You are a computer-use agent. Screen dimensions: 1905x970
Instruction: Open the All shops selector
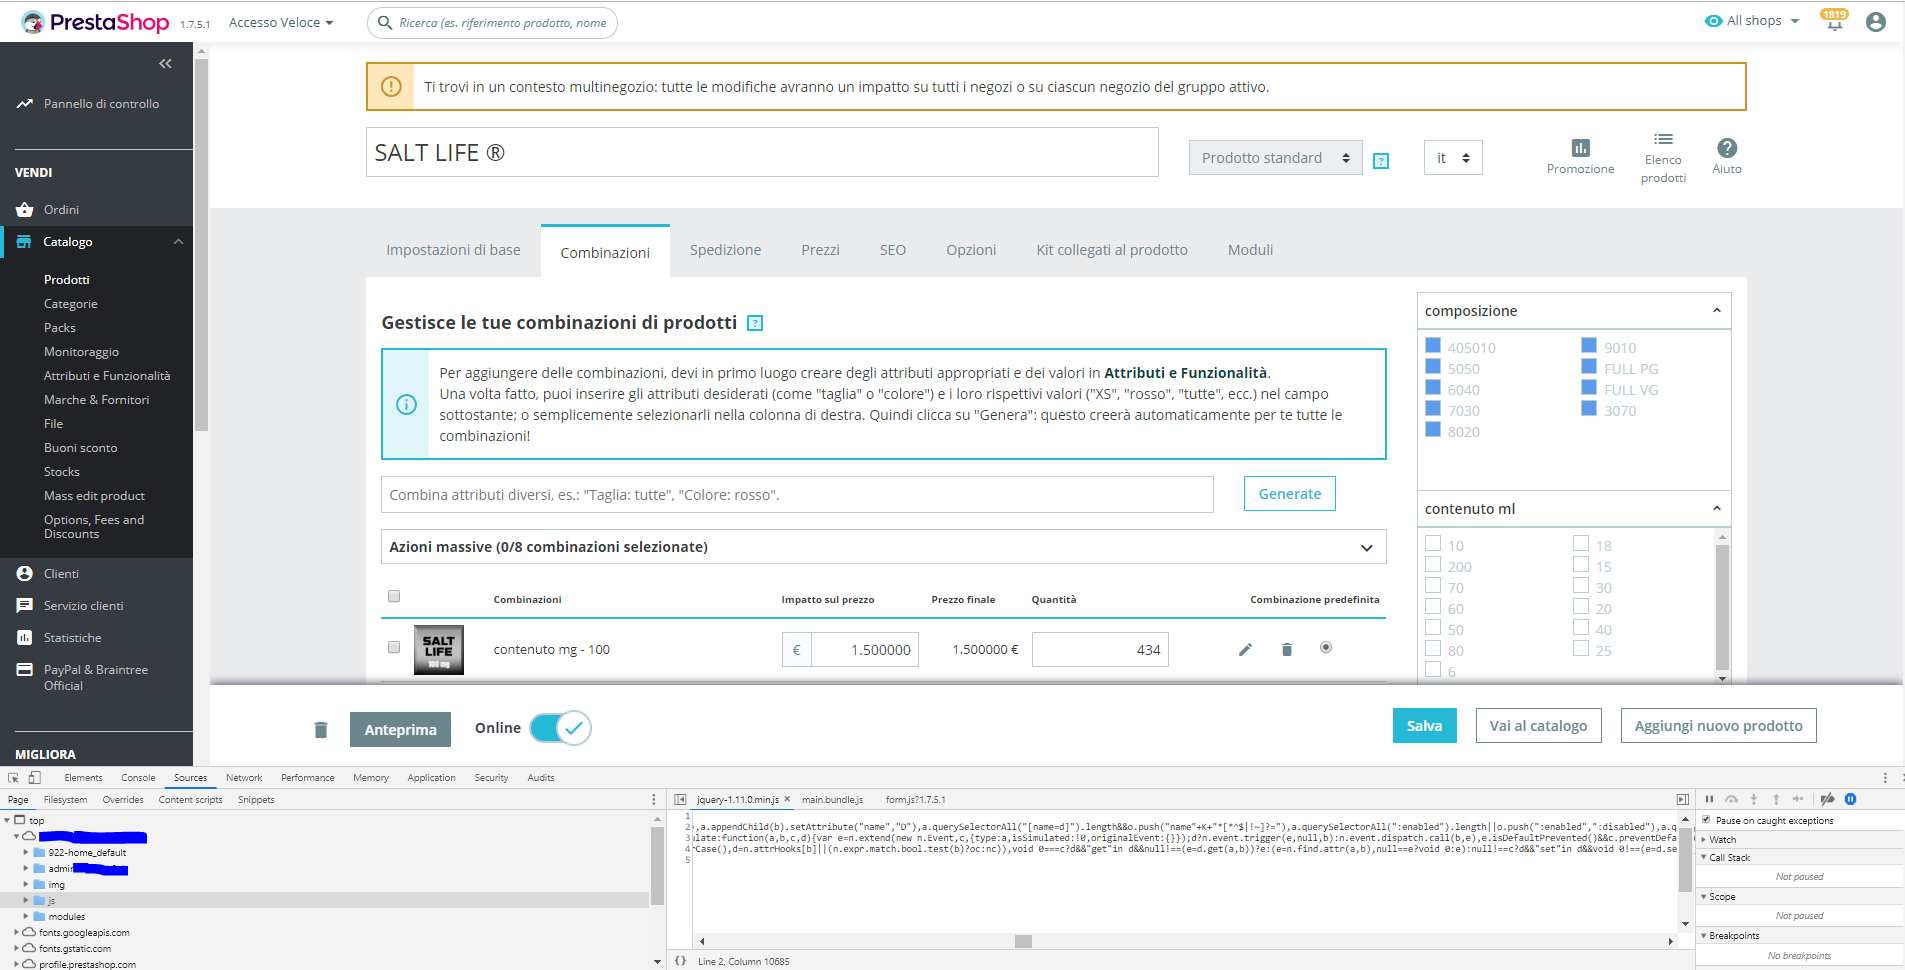[x=1752, y=21]
